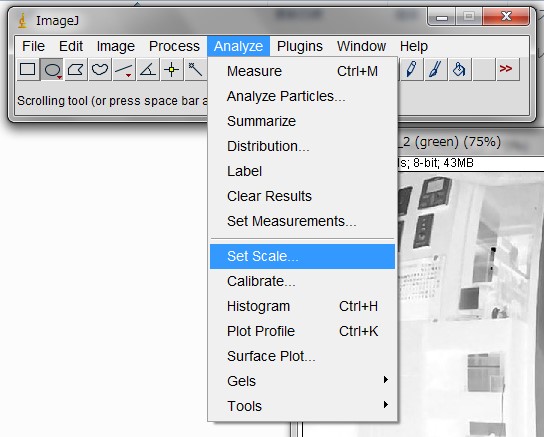Screen dimensions: 544x437
Task: Select the Pencil tool
Action: 411,69
